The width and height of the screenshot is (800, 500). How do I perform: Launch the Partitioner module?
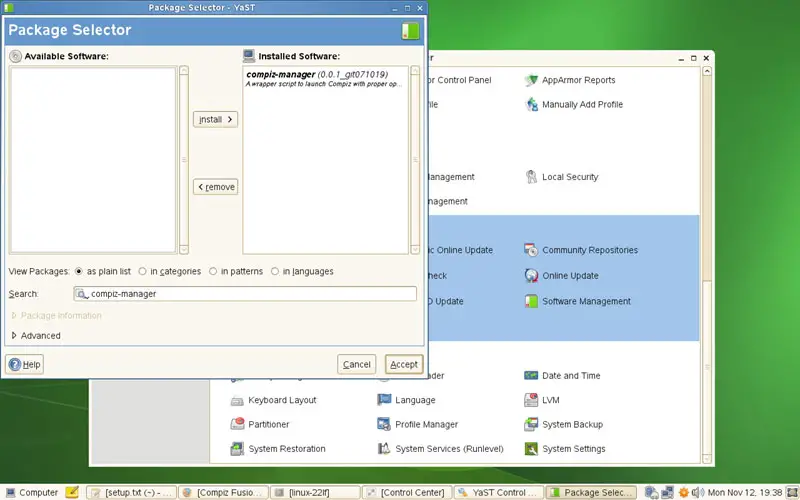pos(260,424)
